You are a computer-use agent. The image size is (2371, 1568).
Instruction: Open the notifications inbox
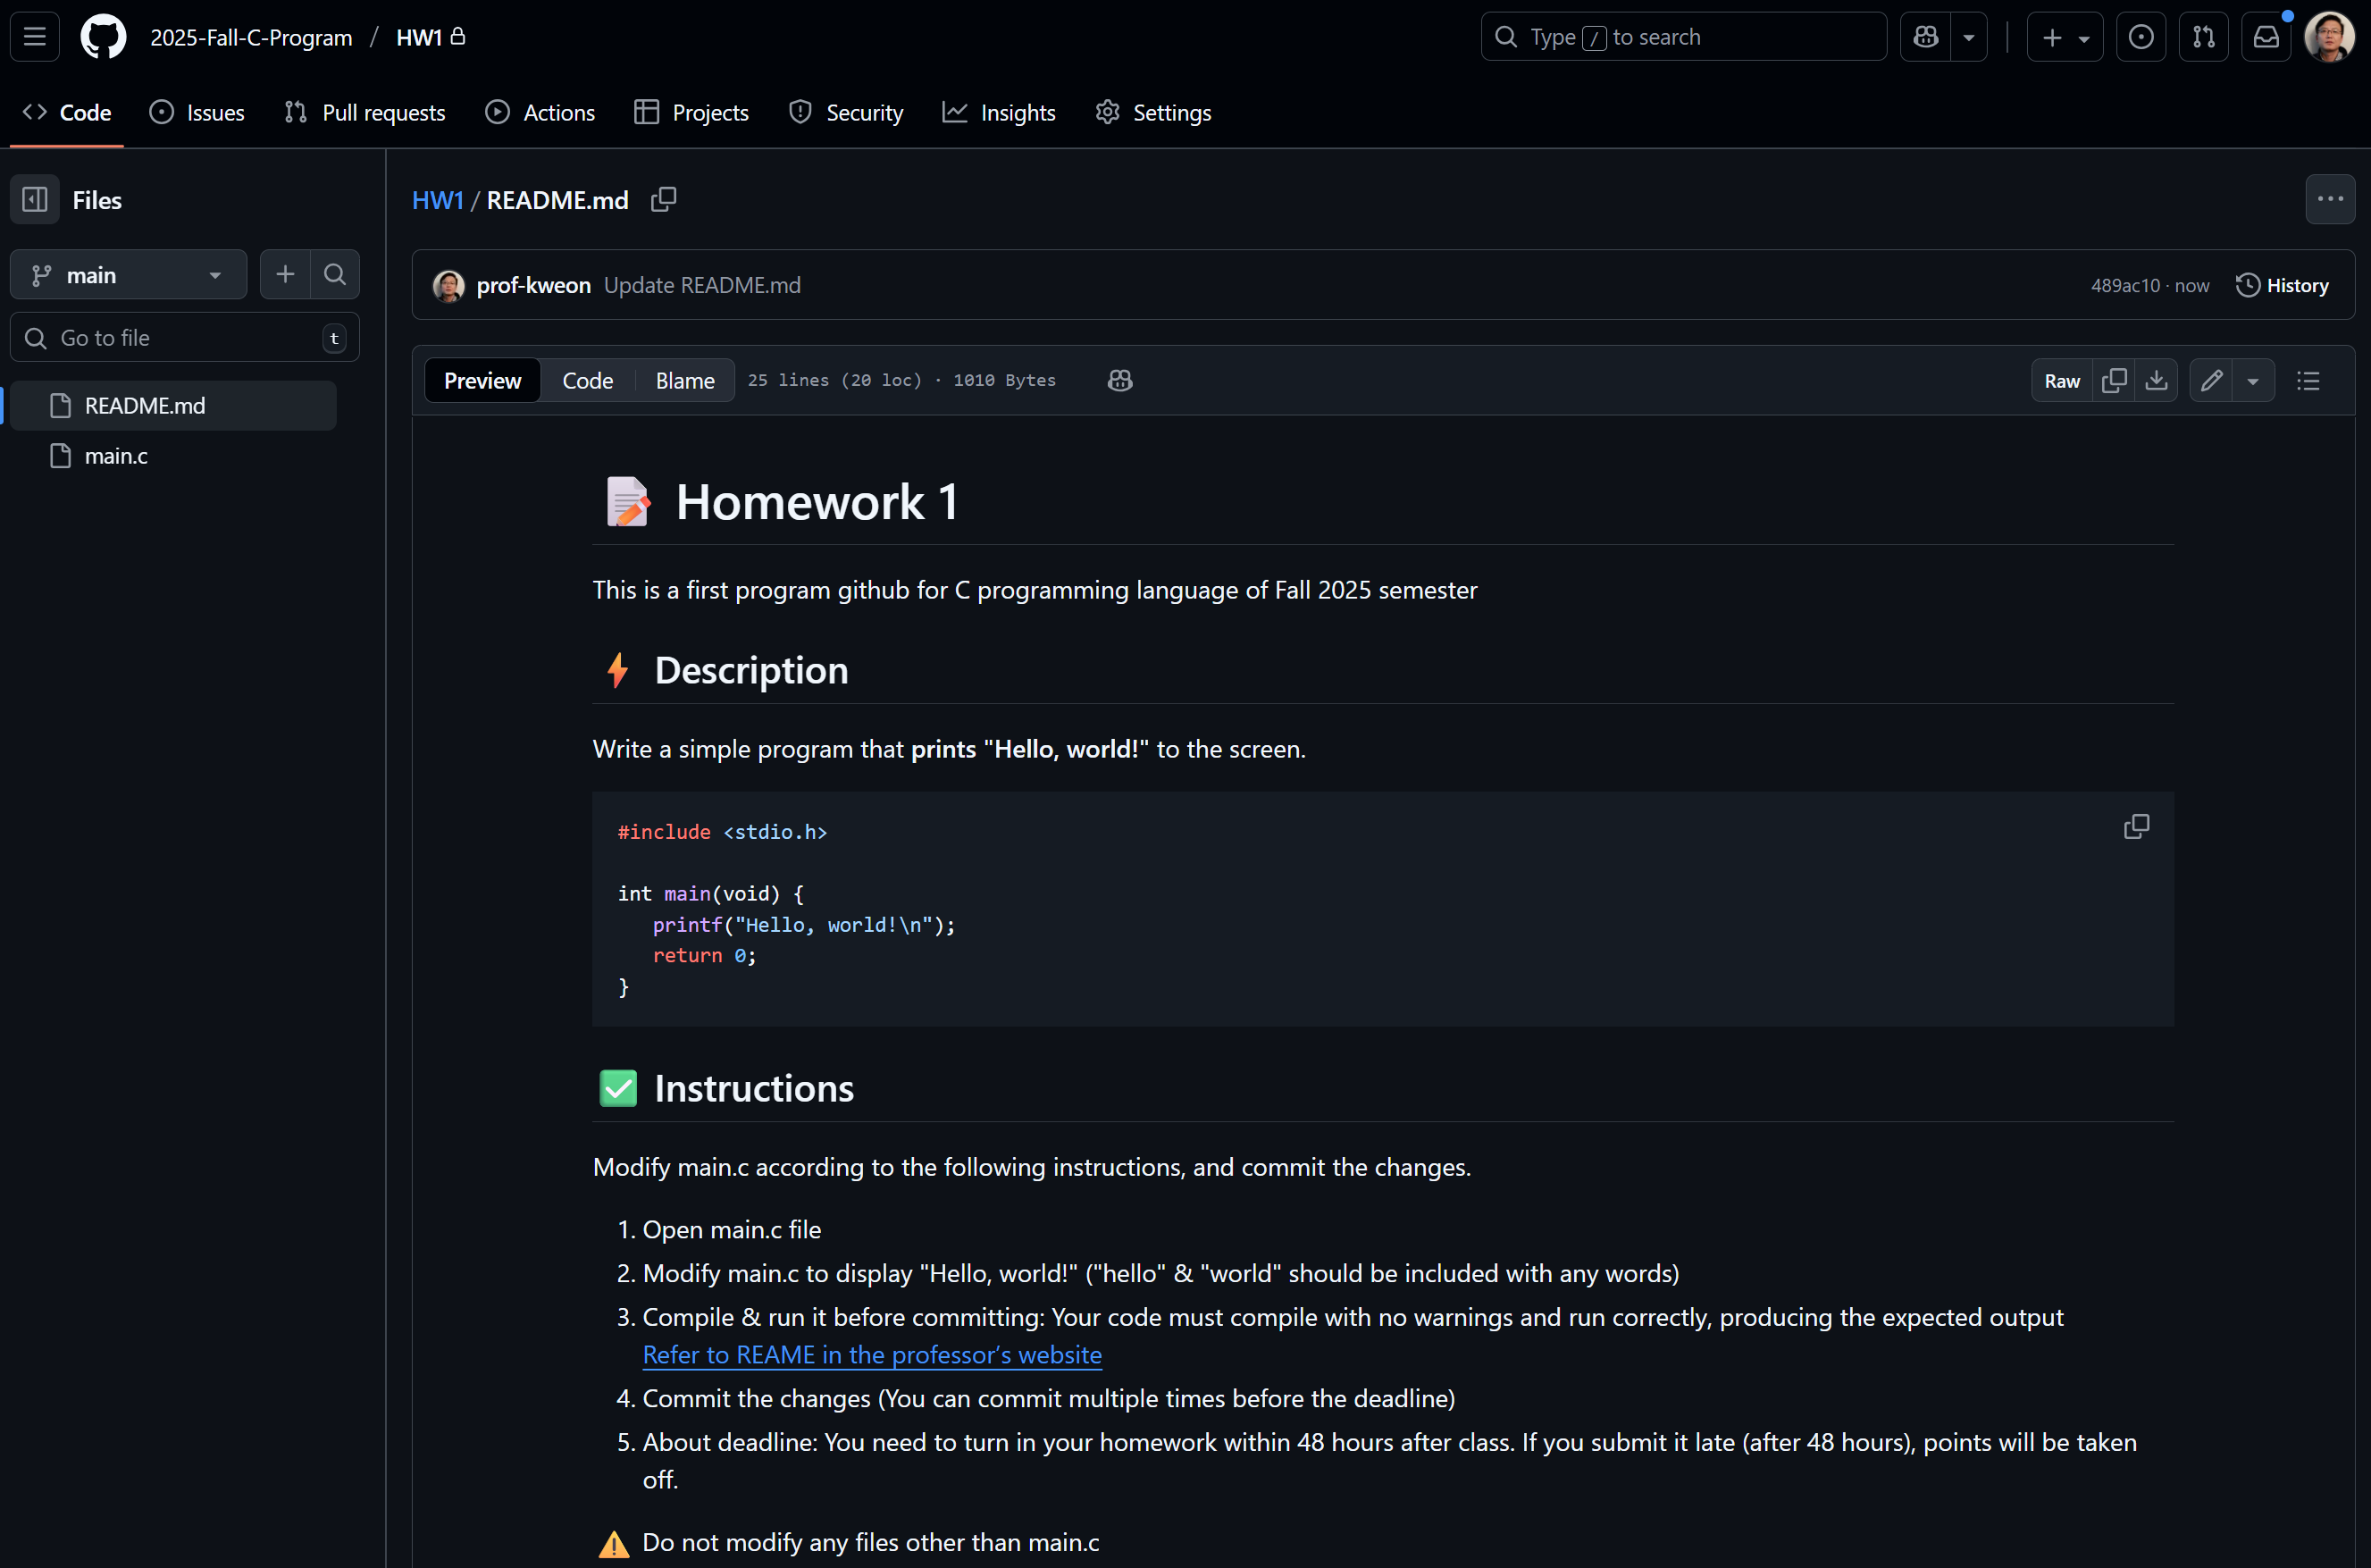click(x=2265, y=37)
